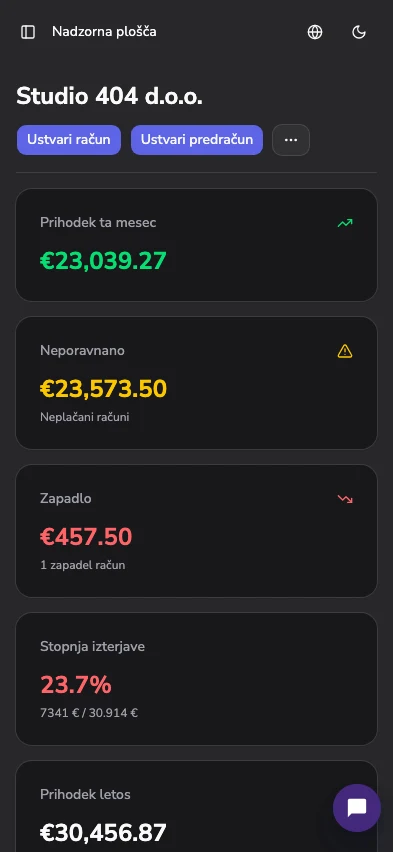
Task: Select the Prihodek ta mesec card
Action: pos(196,245)
